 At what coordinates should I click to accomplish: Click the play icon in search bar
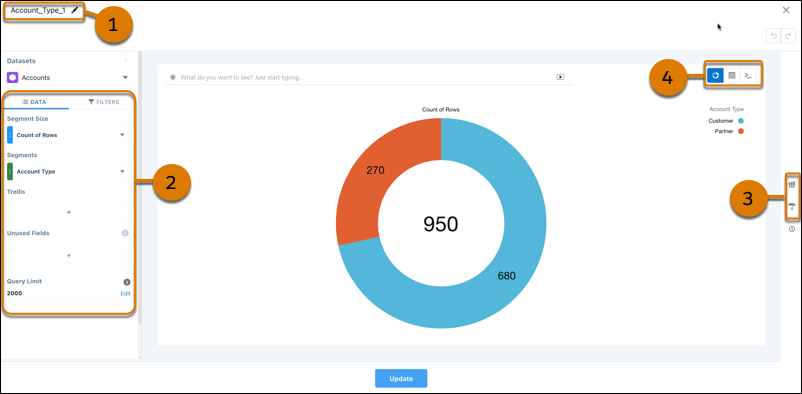coord(560,77)
